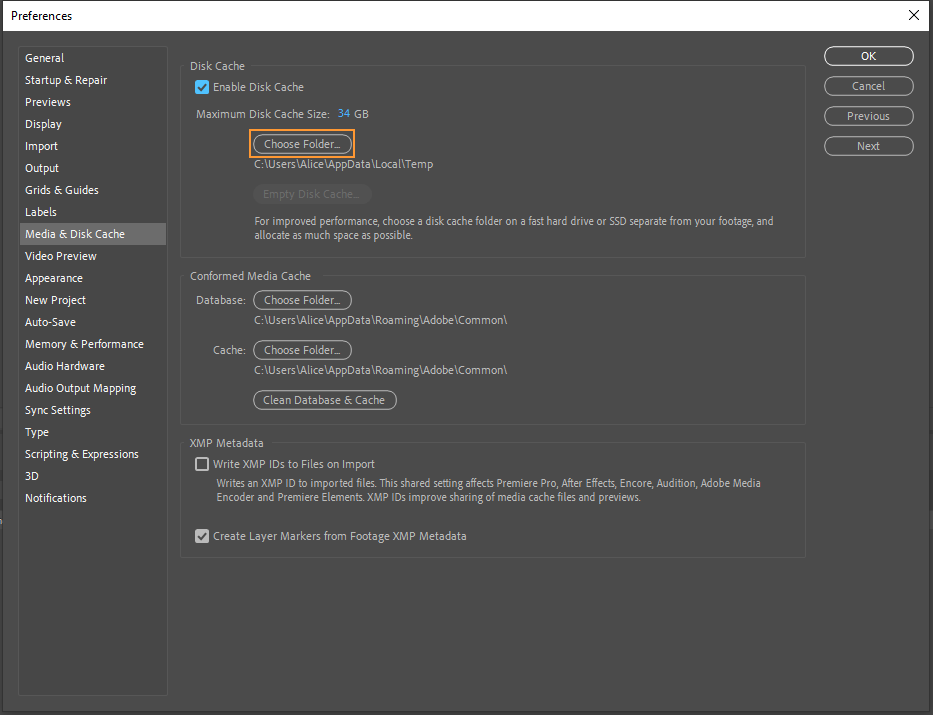
Task: Click the Cancel button
Action: click(x=868, y=86)
